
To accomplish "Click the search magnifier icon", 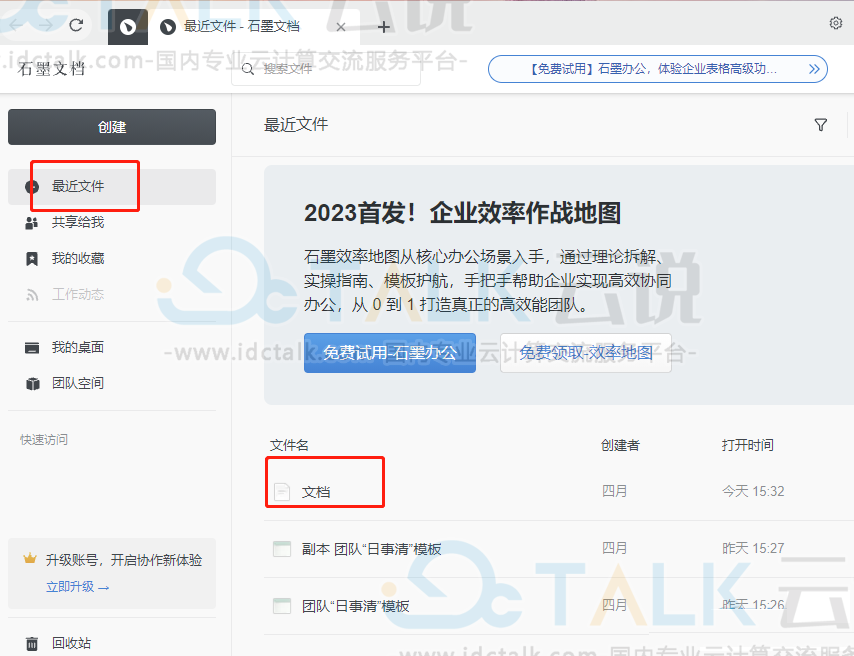I will (248, 69).
